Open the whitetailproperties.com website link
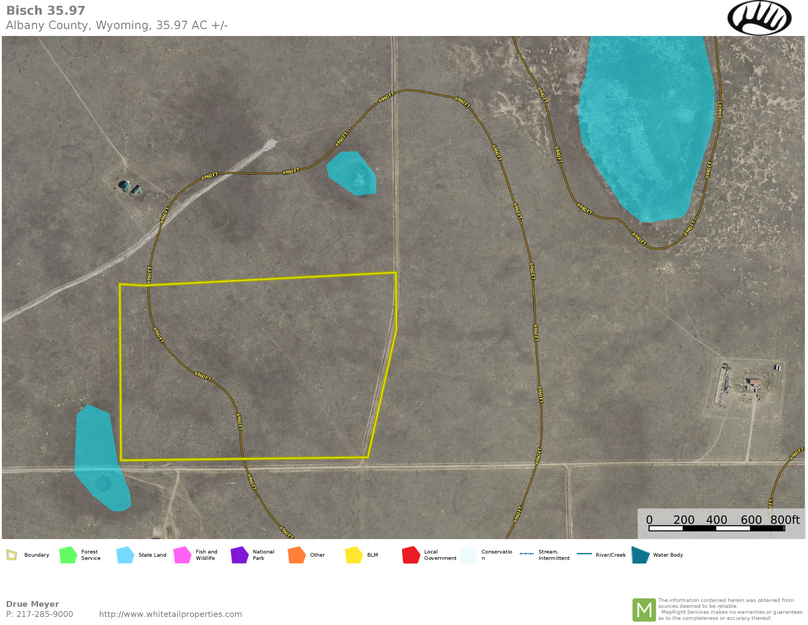The height and width of the screenshot is (625, 808). [x=170, y=614]
